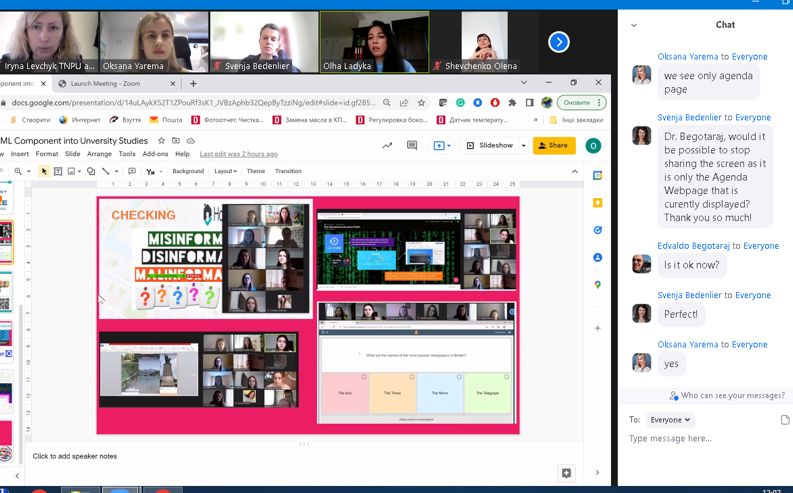
Task: Open the Add-ons menu
Action: click(x=155, y=154)
